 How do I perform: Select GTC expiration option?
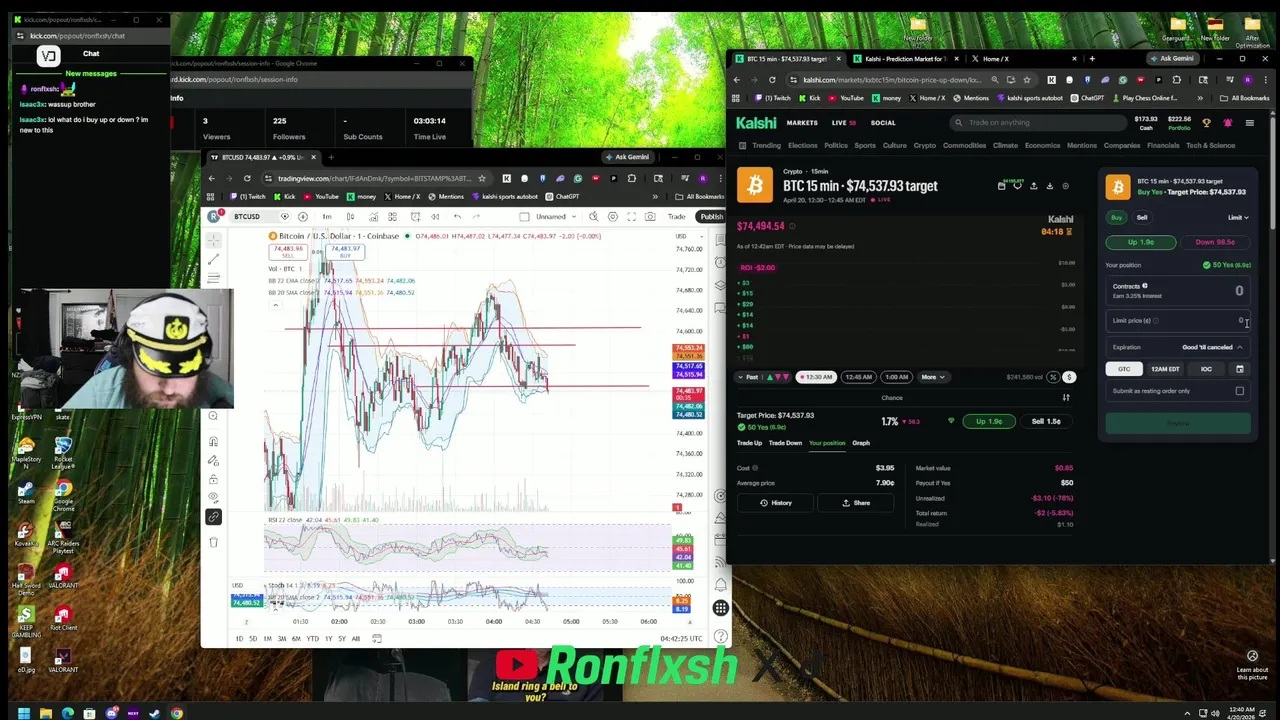tap(1124, 369)
